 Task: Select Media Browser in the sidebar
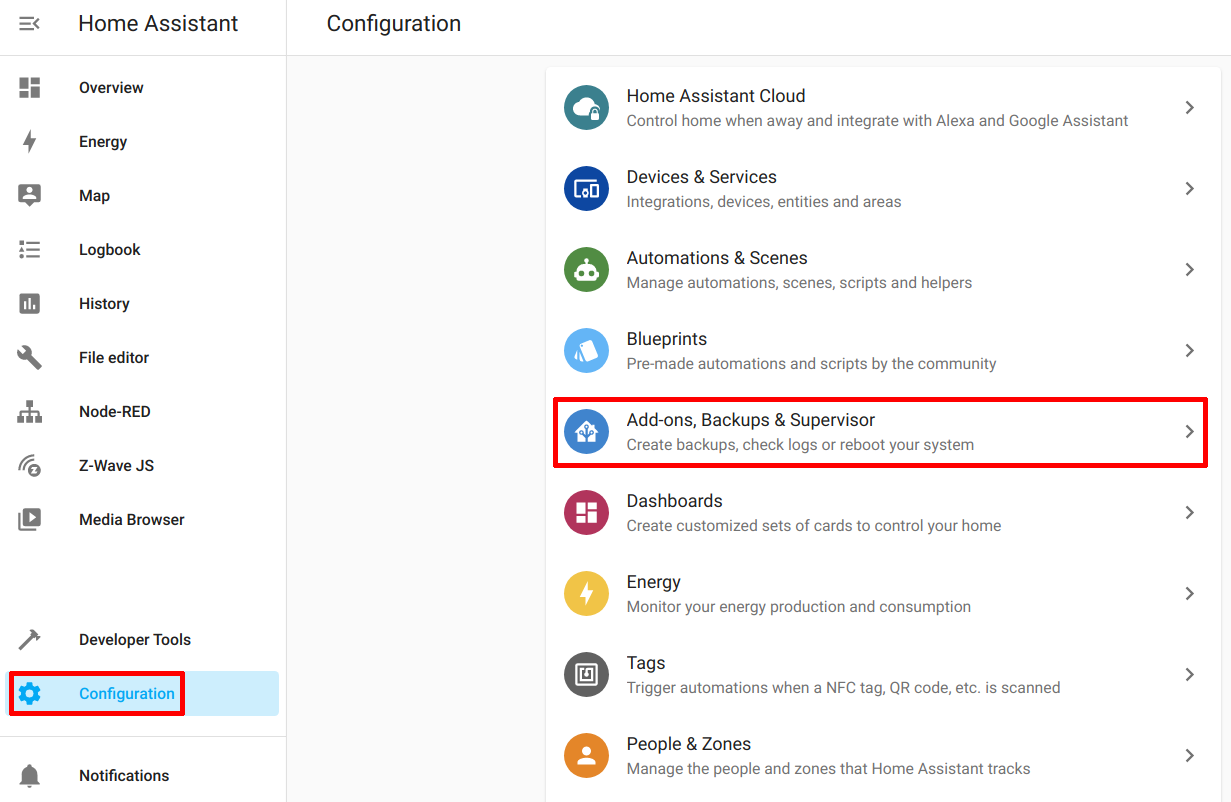coord(143,520)
